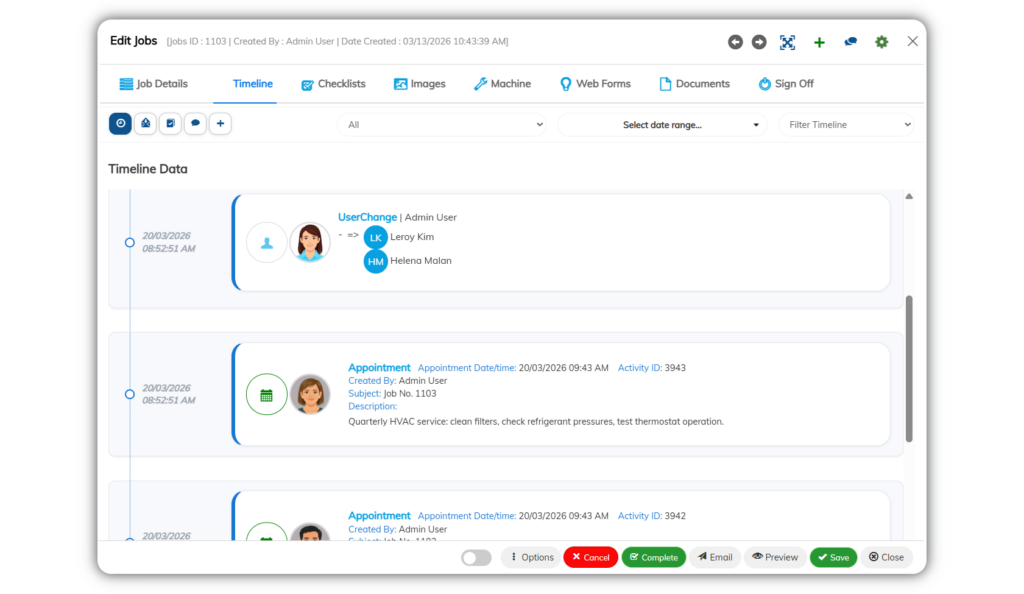Click the Email button in footer
The height and width of the screenshot is (594, 1024).
tap(715, 557)
